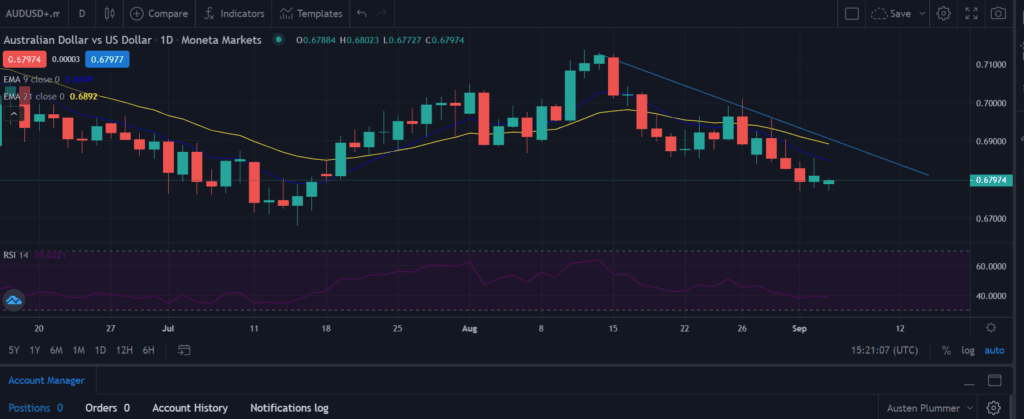Toggle percent scale mode

click(946, 350)
